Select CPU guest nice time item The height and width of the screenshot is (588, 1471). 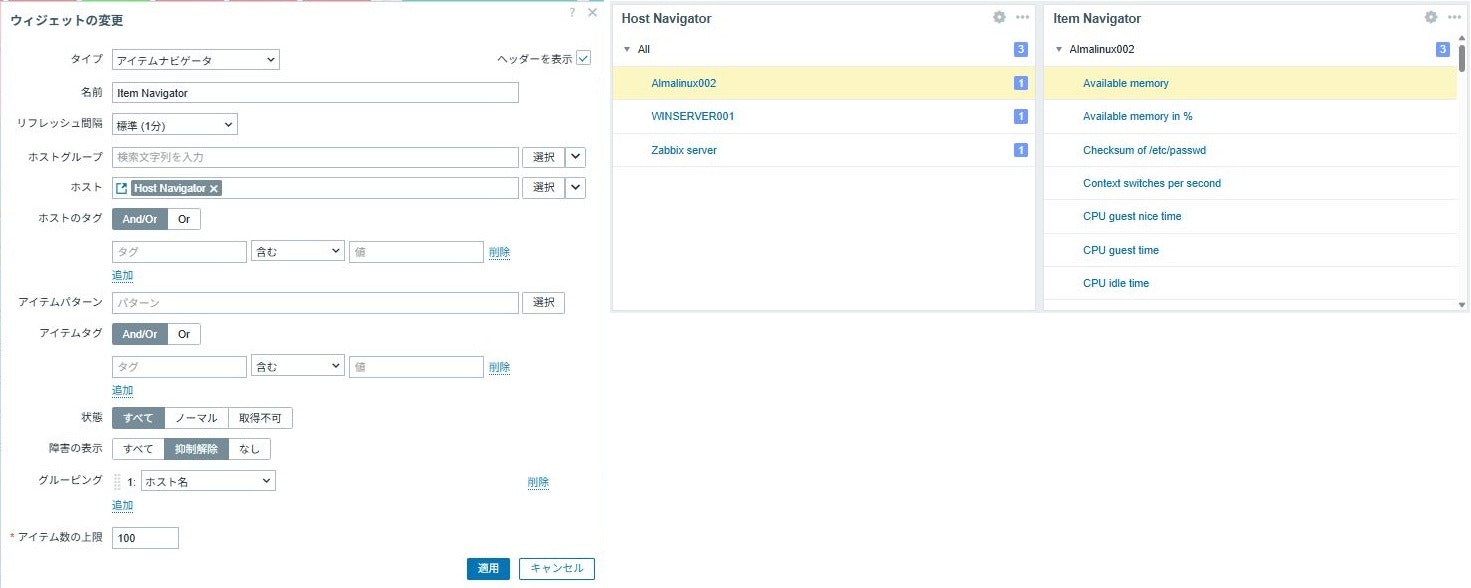tap(1132, 216)
